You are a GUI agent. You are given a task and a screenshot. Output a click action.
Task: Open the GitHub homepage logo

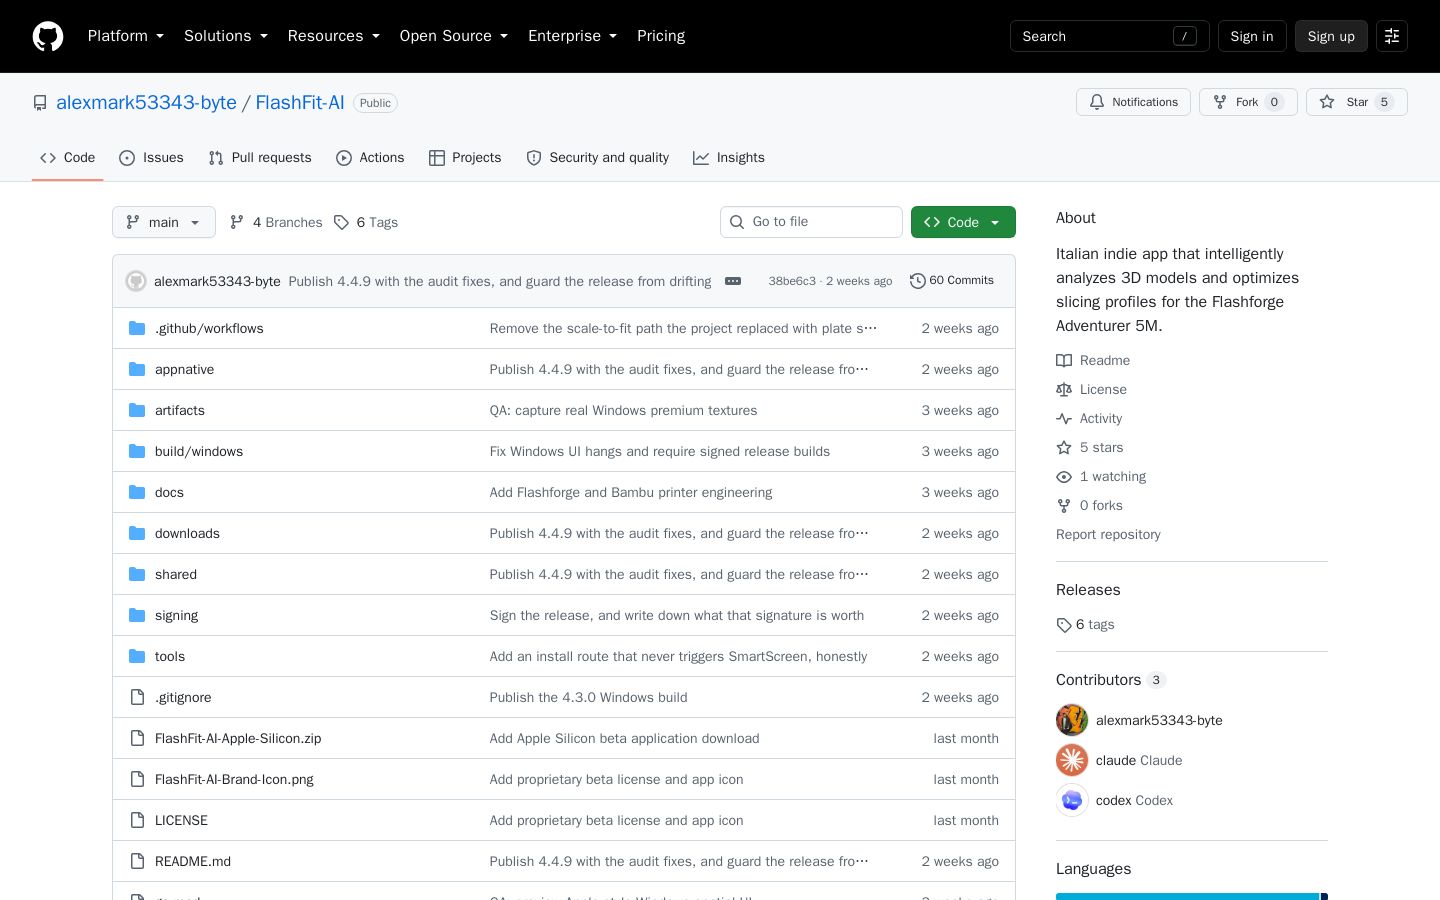[48, 36]
